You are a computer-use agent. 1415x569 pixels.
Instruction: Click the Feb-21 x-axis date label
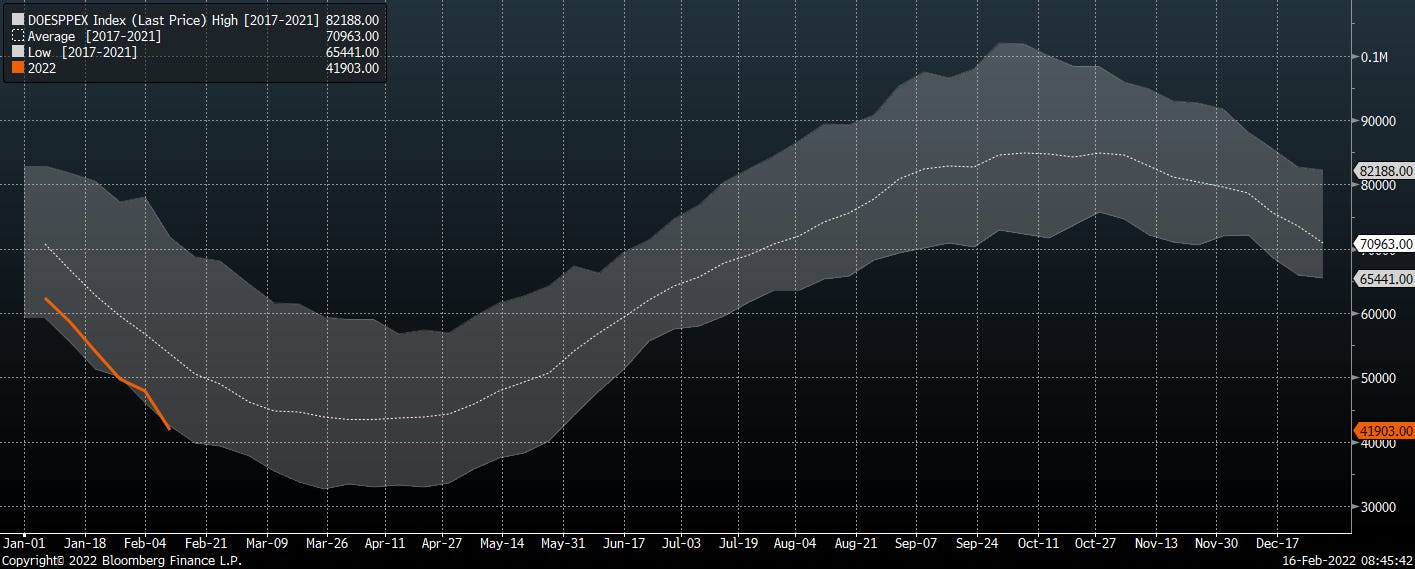pos(204,543)
